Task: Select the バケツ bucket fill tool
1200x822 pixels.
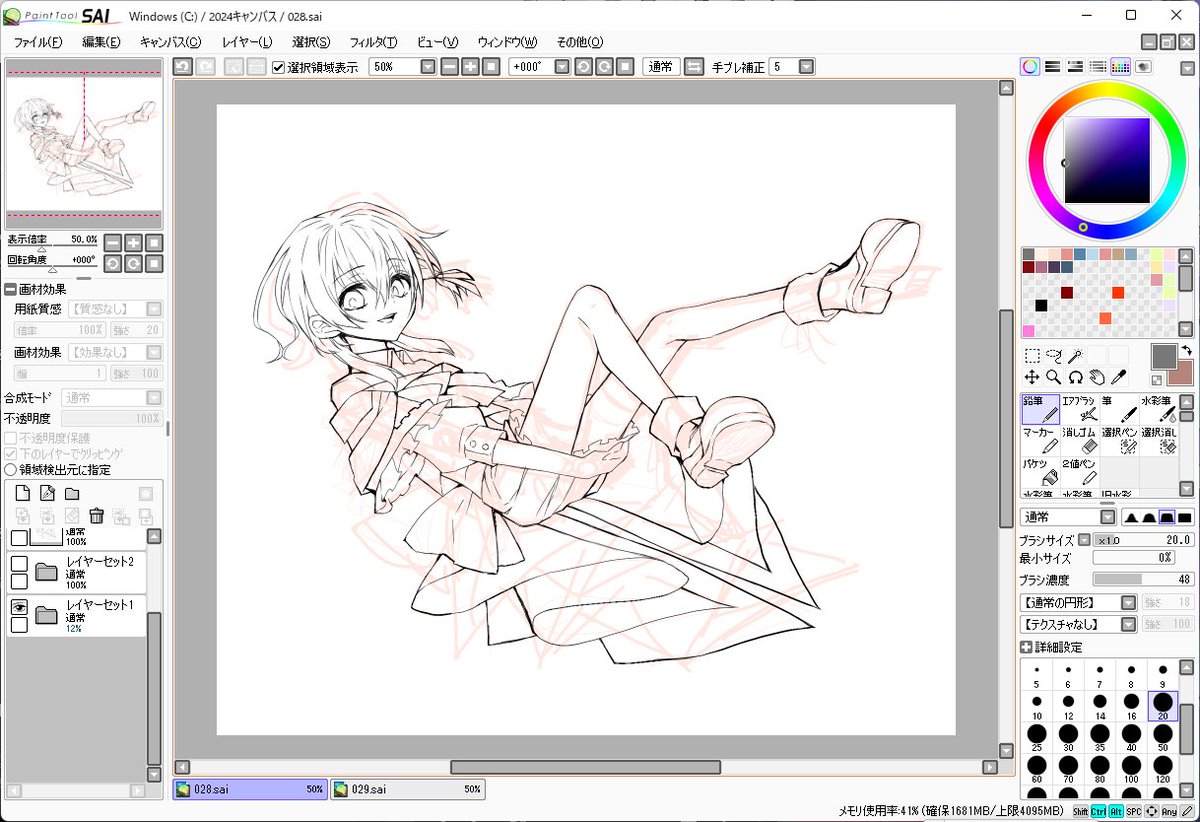Action: click(1040, 472)
